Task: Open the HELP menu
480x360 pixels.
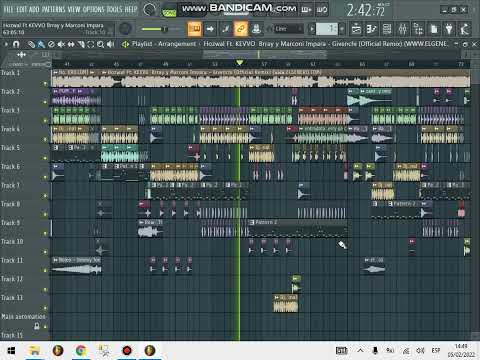Action: coord(131,9)
